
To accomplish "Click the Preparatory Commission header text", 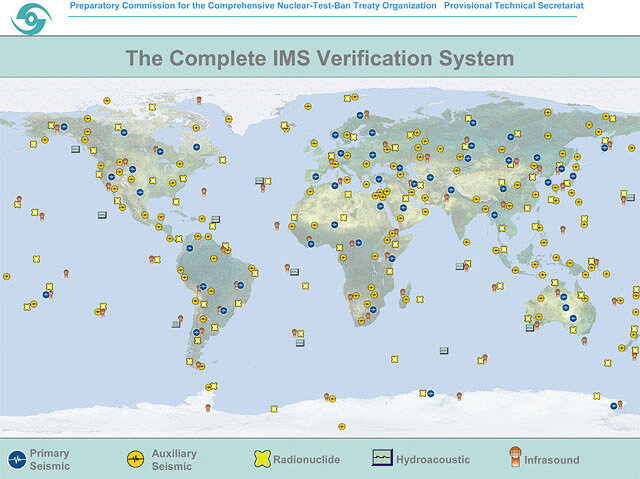I will point(253,6).
